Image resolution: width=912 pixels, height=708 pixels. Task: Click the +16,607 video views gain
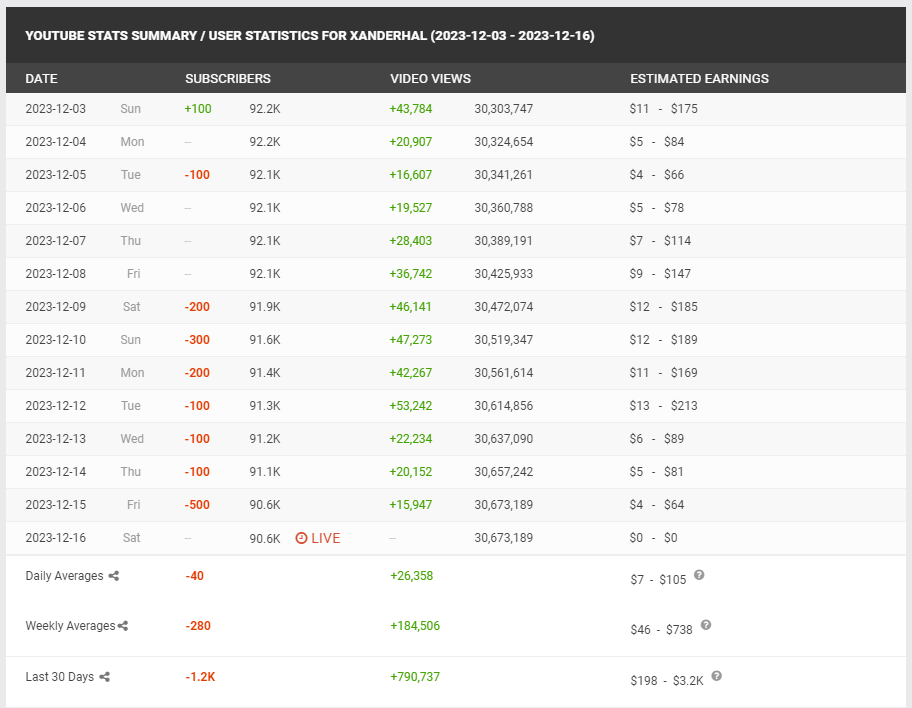point(411,175)
